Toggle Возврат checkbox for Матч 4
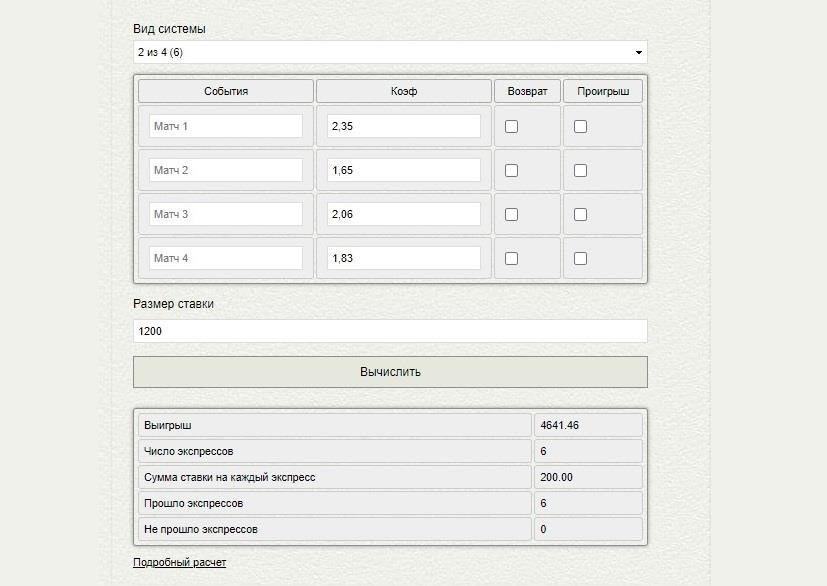827x586 pixels. coord(512,258)
